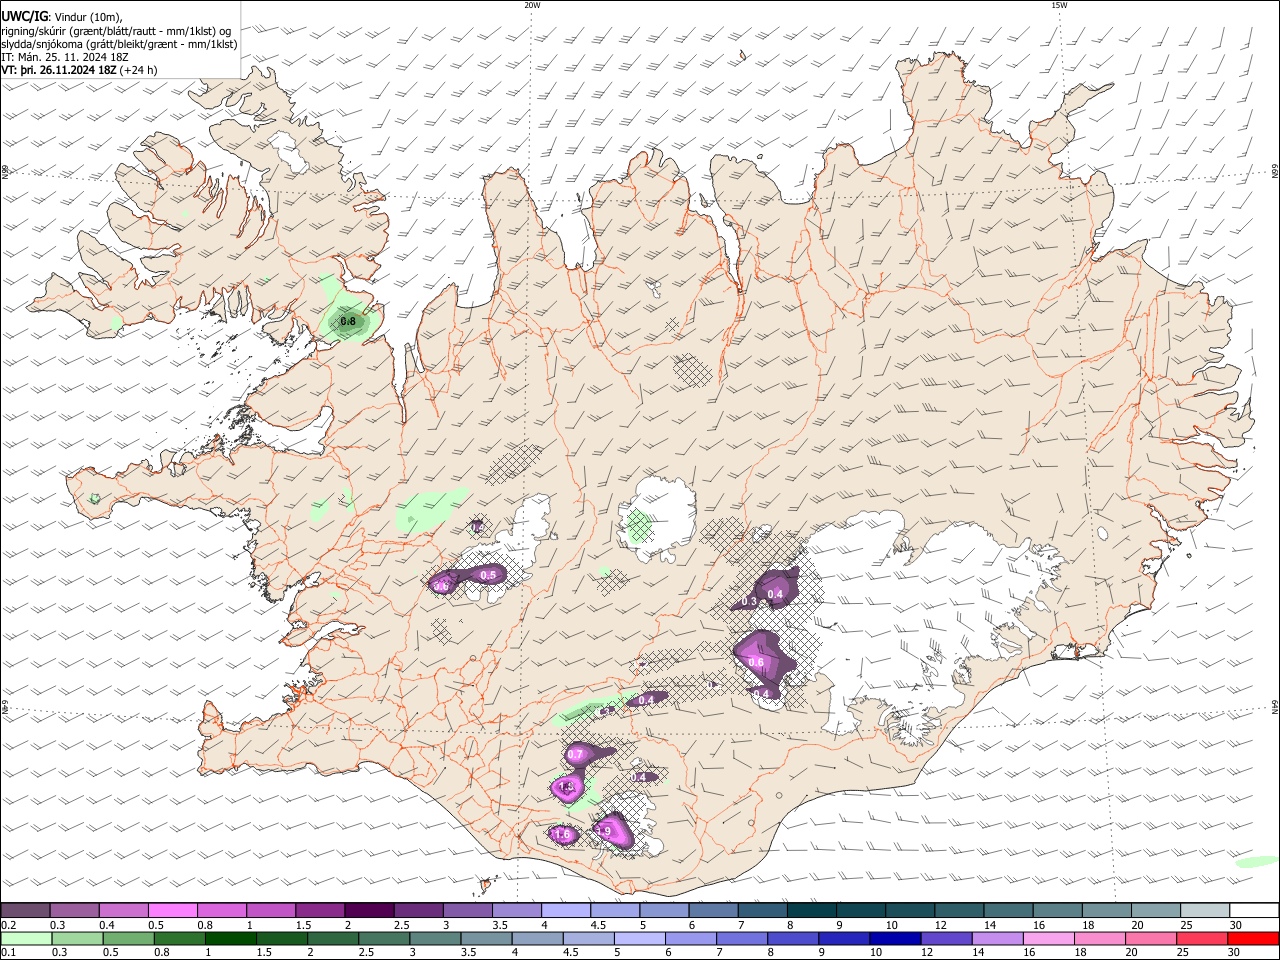Click the 1.6 snowfall value in south Iceland
This screenshot has height=960, width=1280.
coord(562,834)
